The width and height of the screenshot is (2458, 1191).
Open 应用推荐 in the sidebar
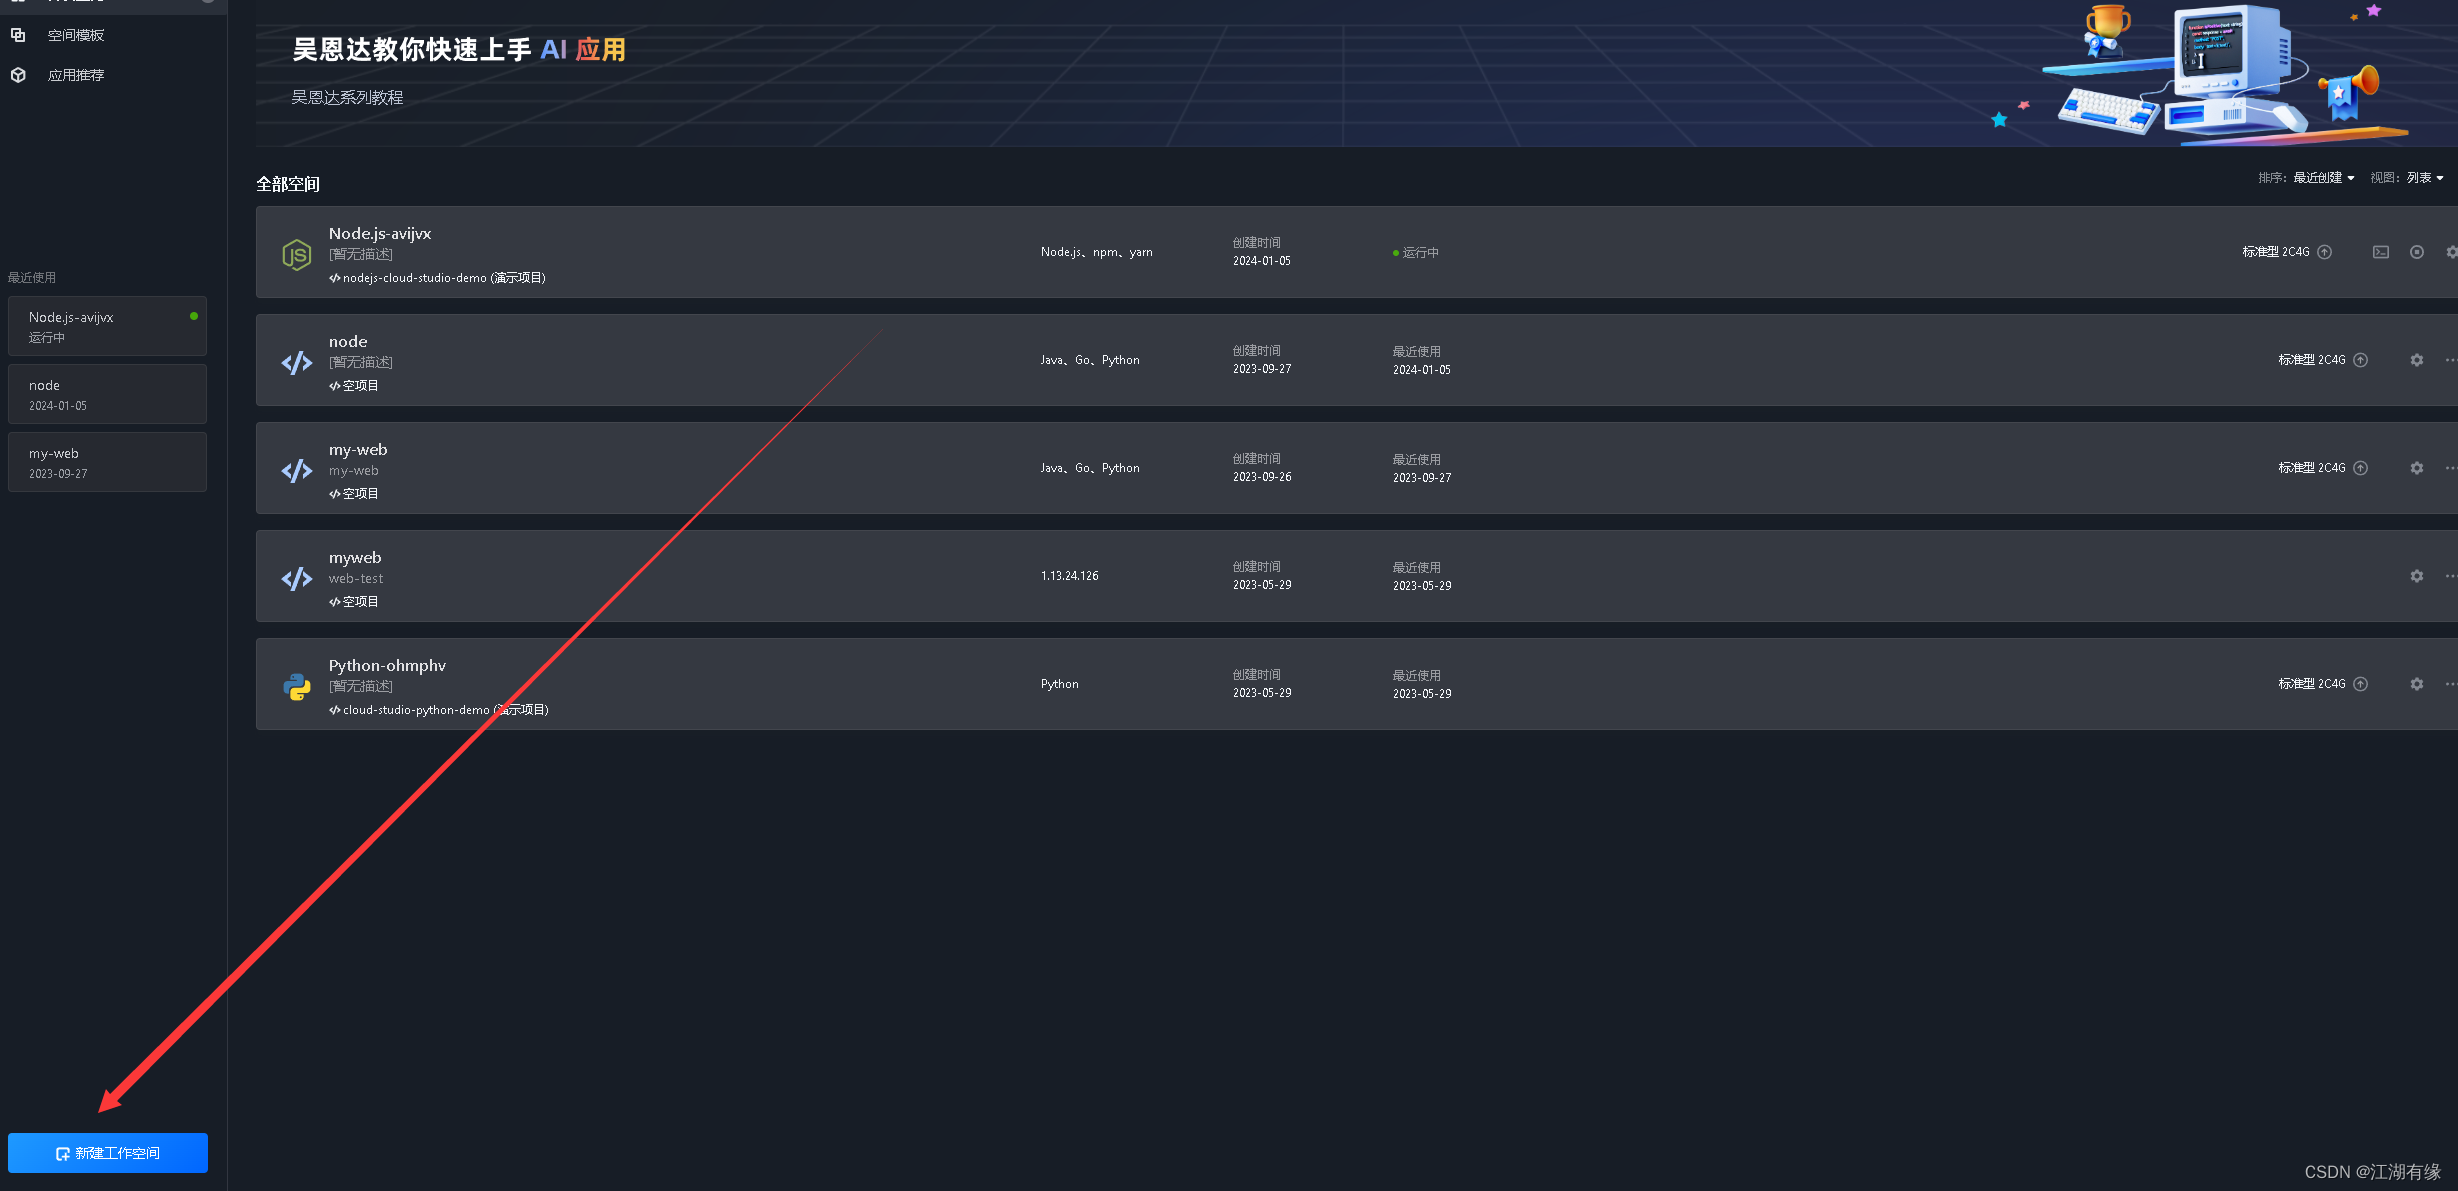tap(76, 75)
